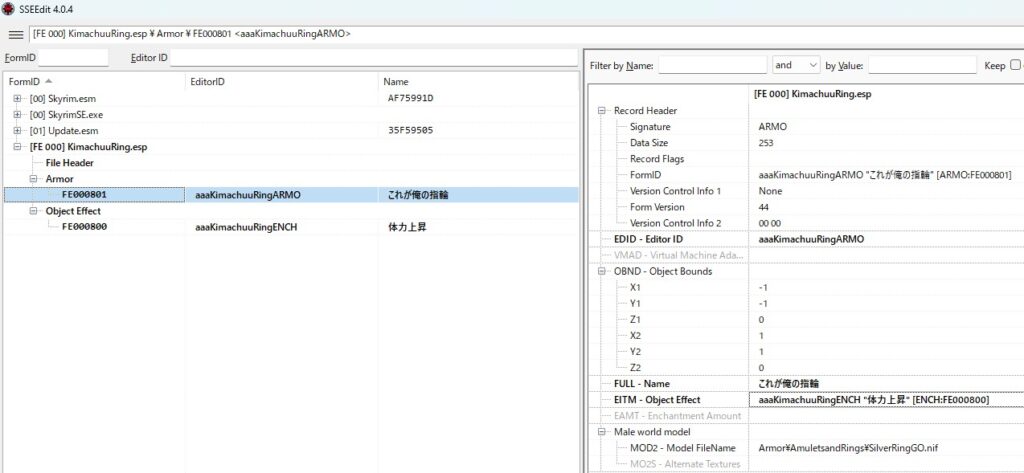Expand the [00] SkyrimSE.exe node
The height and width of the screenshot is (473, 1024).
[x=18, y=114]
